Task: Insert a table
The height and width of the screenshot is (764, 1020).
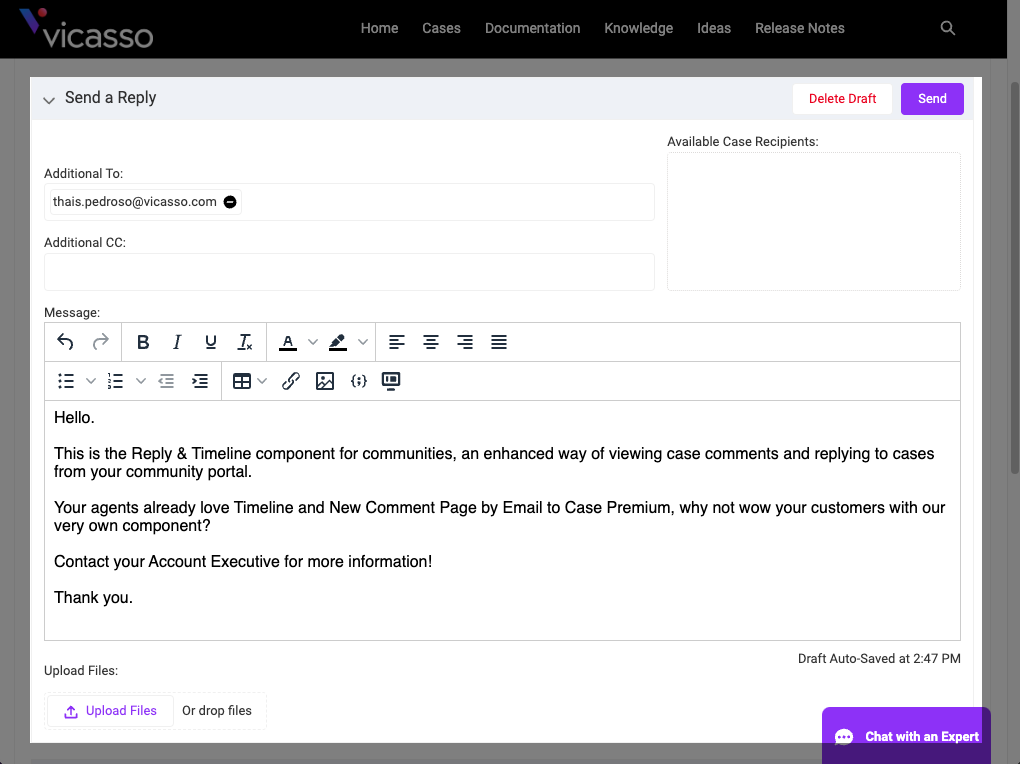Action: tap(242, 381)
